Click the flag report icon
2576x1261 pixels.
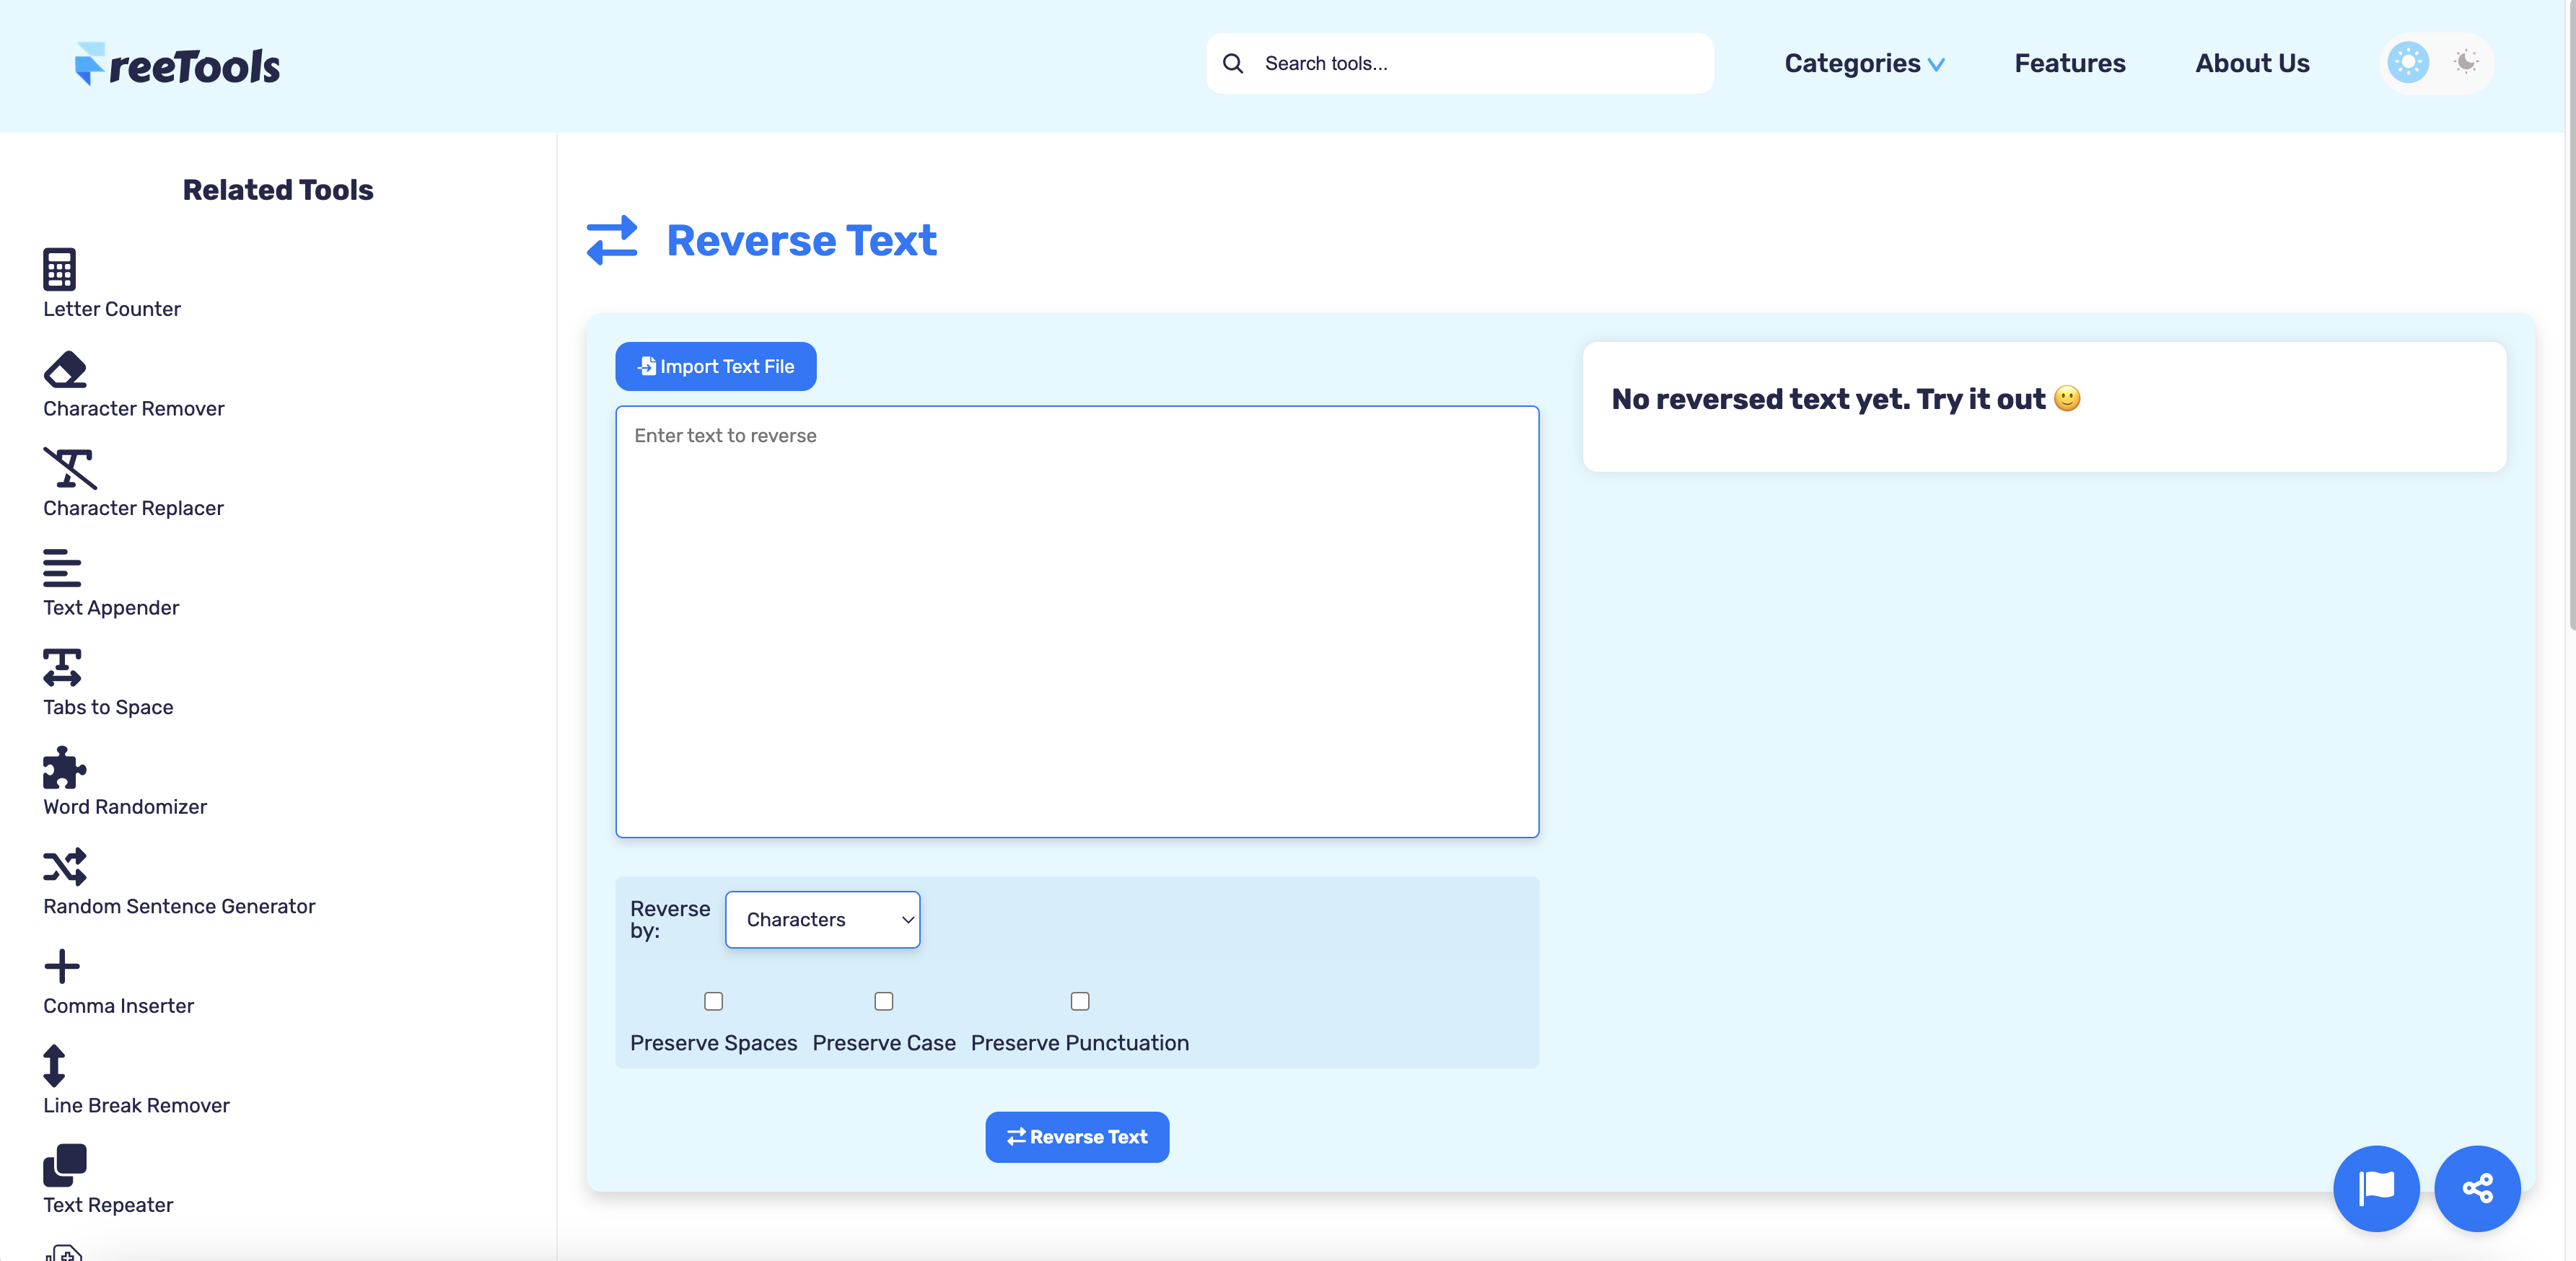pyautogui.click(x=2376, y=1189)
